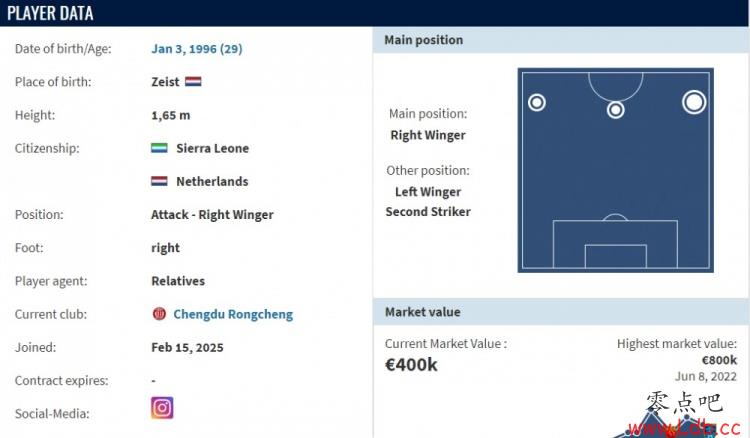Click the Relatives player agent text
750x438 pixels.
[178, 281]
